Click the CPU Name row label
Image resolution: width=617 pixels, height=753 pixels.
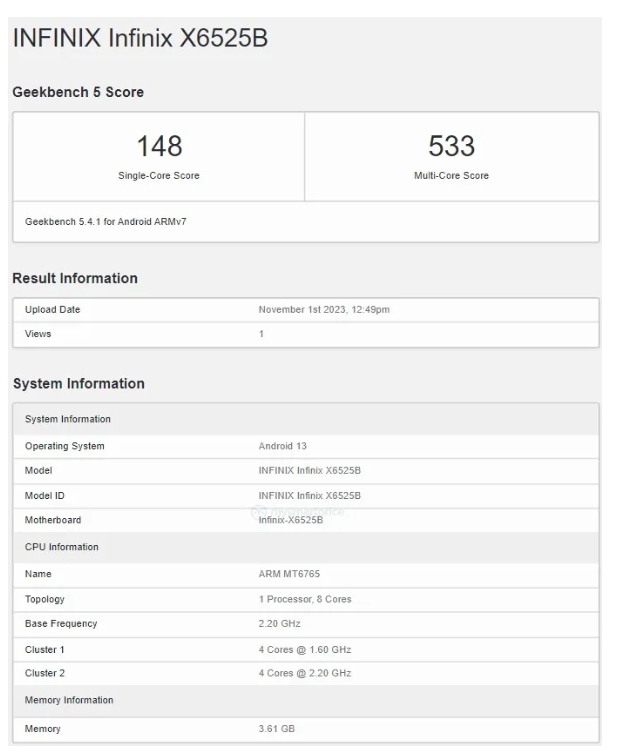coord(38,574)
